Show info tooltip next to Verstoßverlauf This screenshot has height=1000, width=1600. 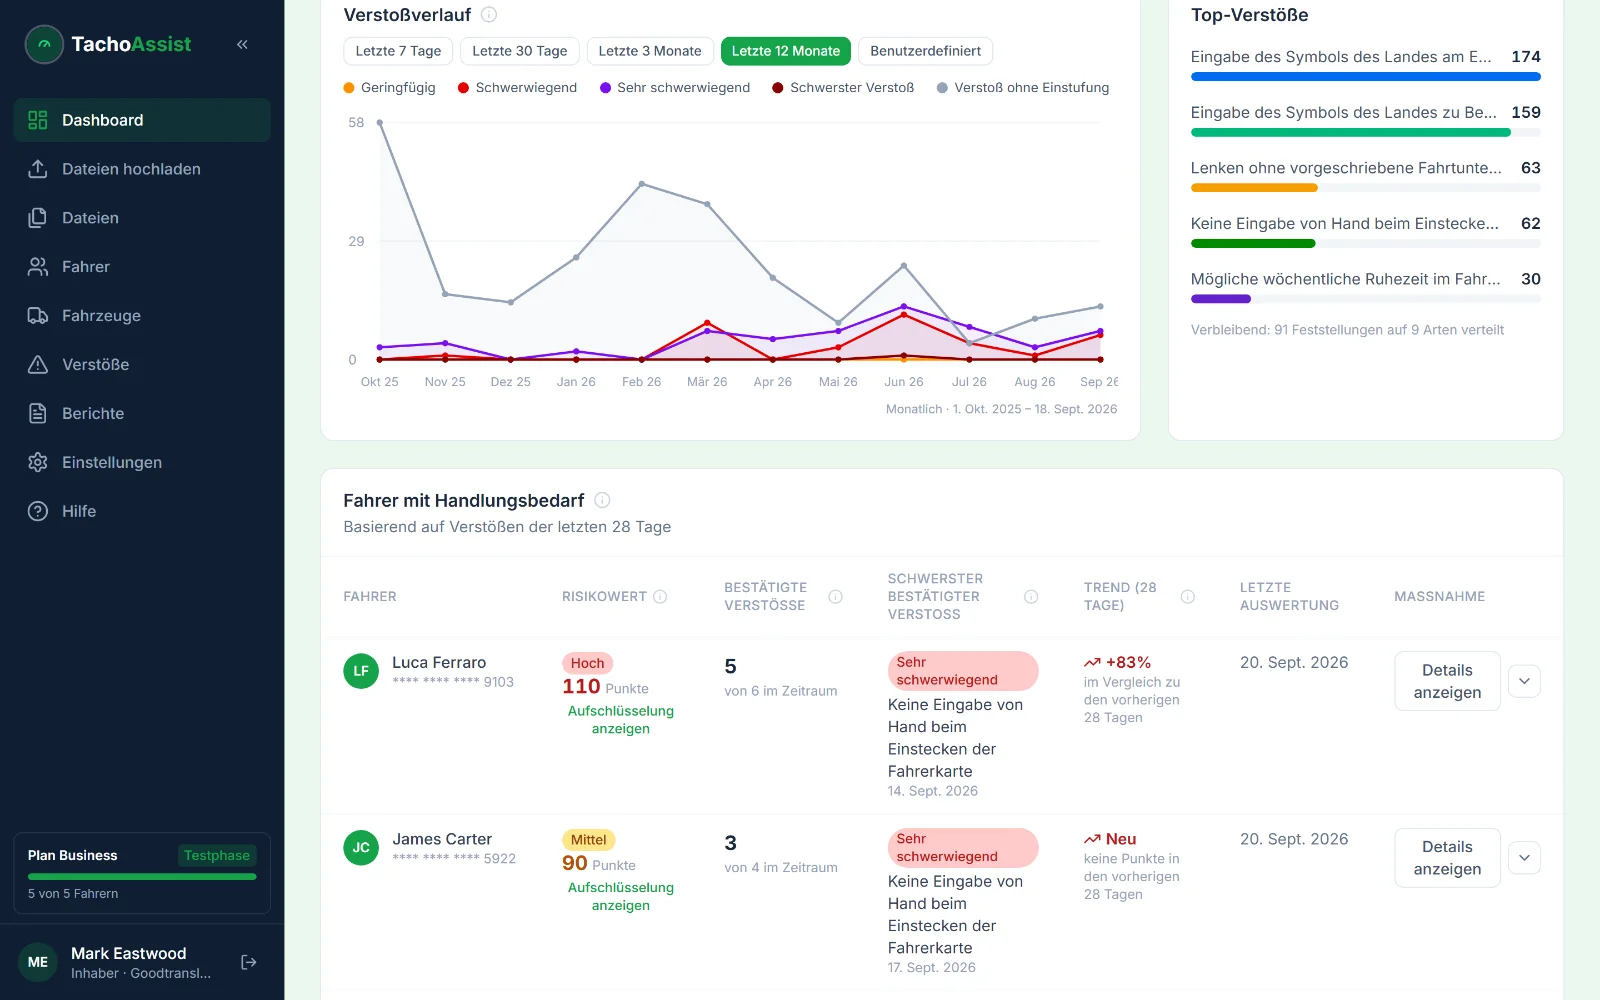click(489, 15)
